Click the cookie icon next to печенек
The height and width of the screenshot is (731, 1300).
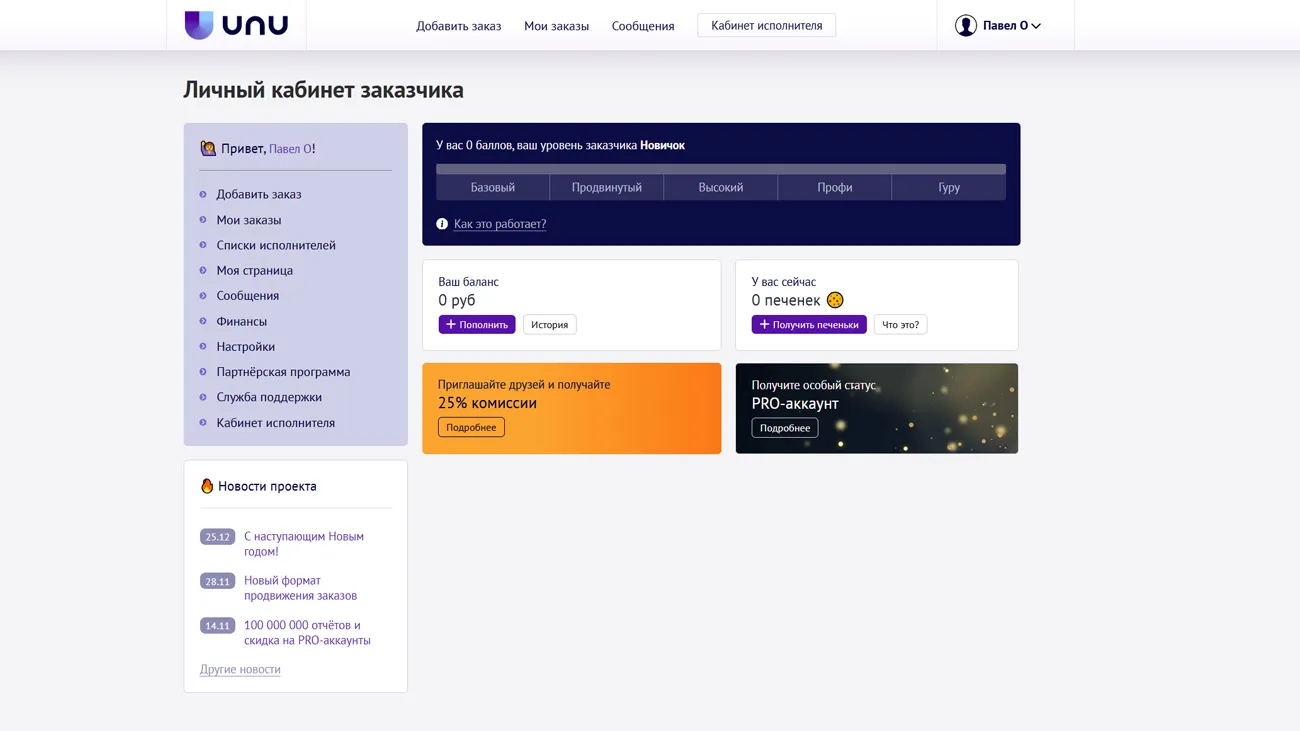[835, 300]
